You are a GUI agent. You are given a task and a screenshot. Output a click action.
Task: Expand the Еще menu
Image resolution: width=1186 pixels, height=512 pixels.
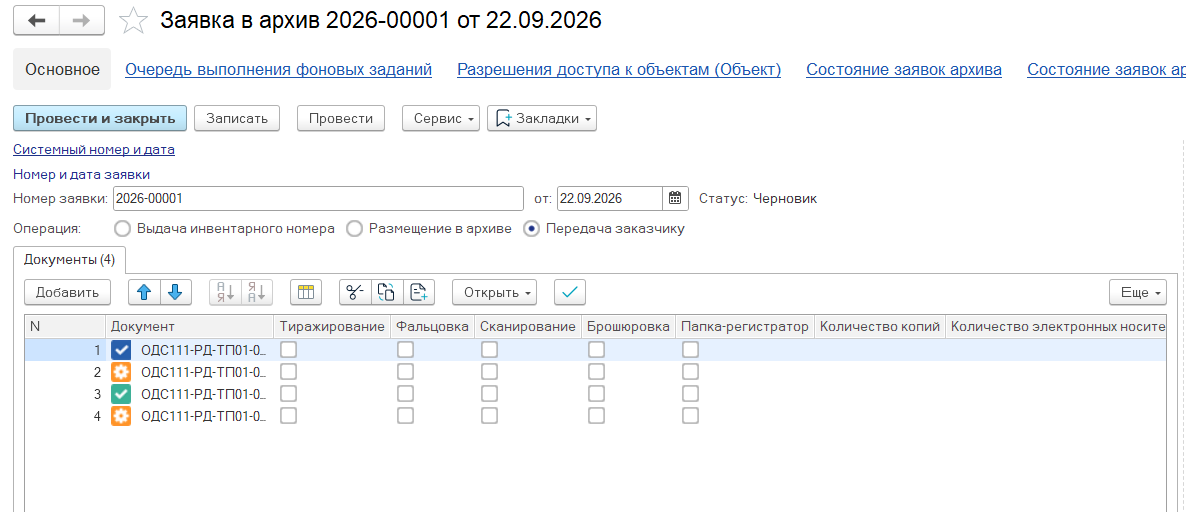coord(1138,292)
